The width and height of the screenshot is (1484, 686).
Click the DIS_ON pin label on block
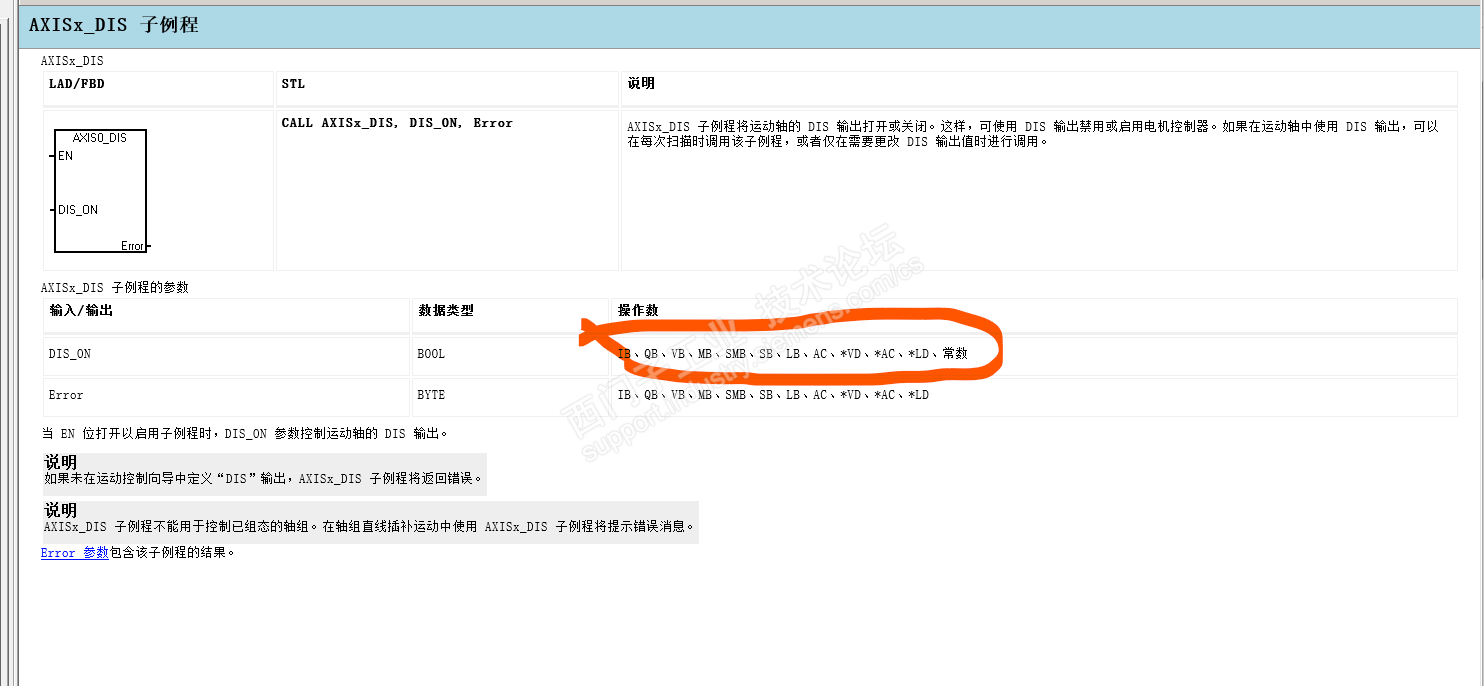pyautogui.click(x=78, y=210)
